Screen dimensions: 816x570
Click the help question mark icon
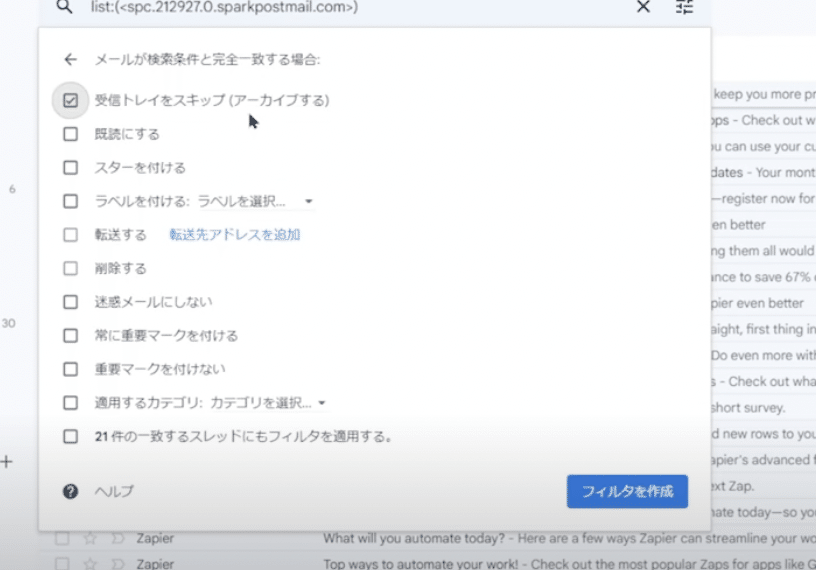[x=70, y=491]
